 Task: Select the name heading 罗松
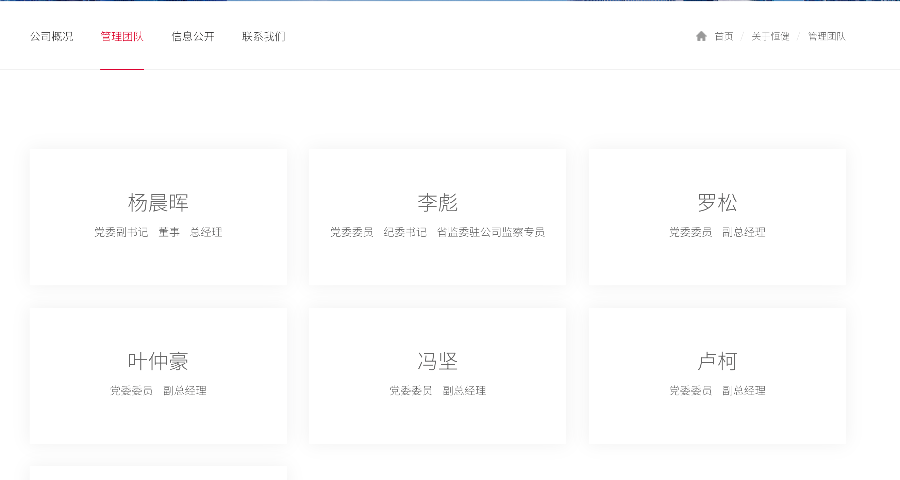[x=717, y=203]
